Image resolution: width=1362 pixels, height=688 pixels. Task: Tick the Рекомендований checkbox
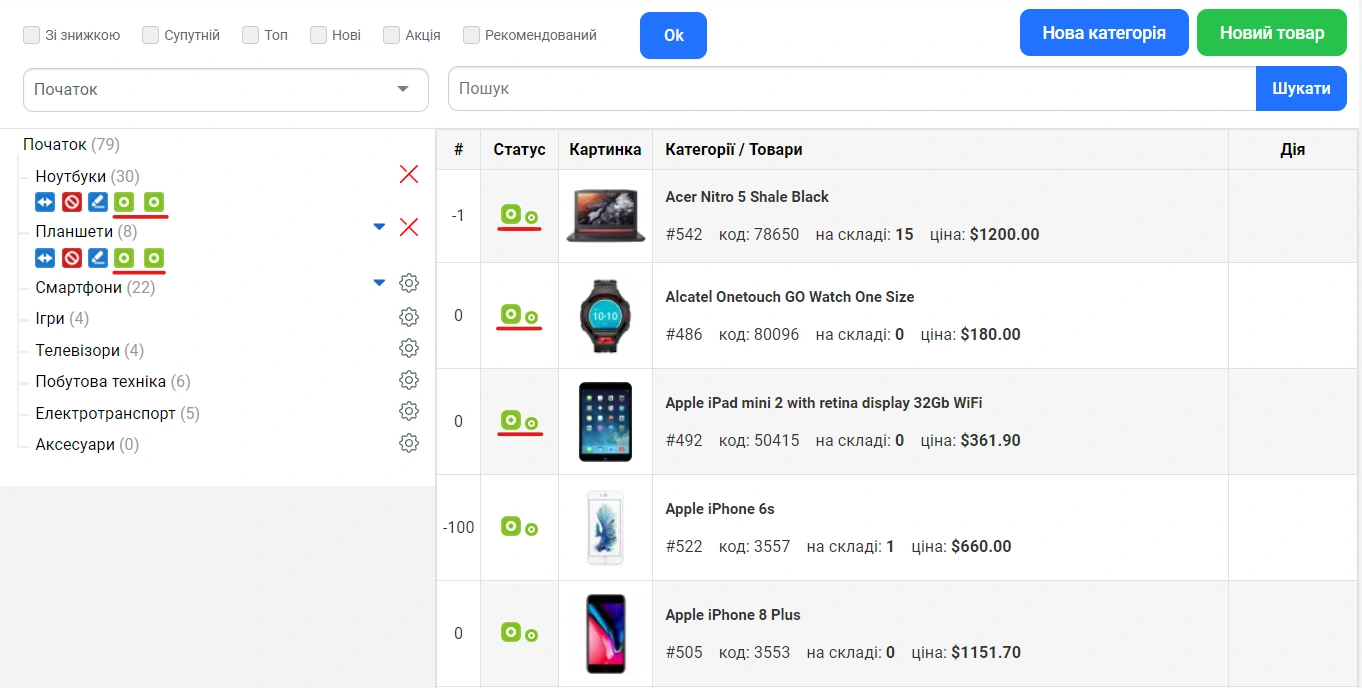point(472,35)
